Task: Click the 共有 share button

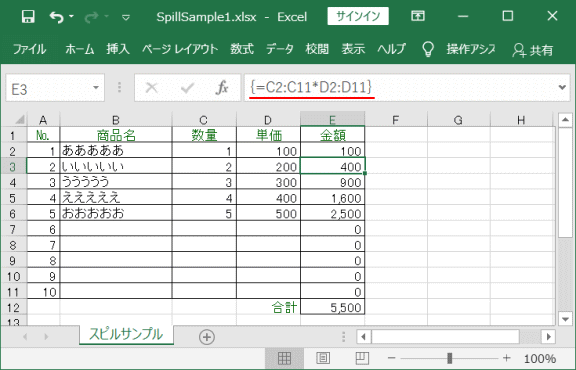Action: coord(533,50)
